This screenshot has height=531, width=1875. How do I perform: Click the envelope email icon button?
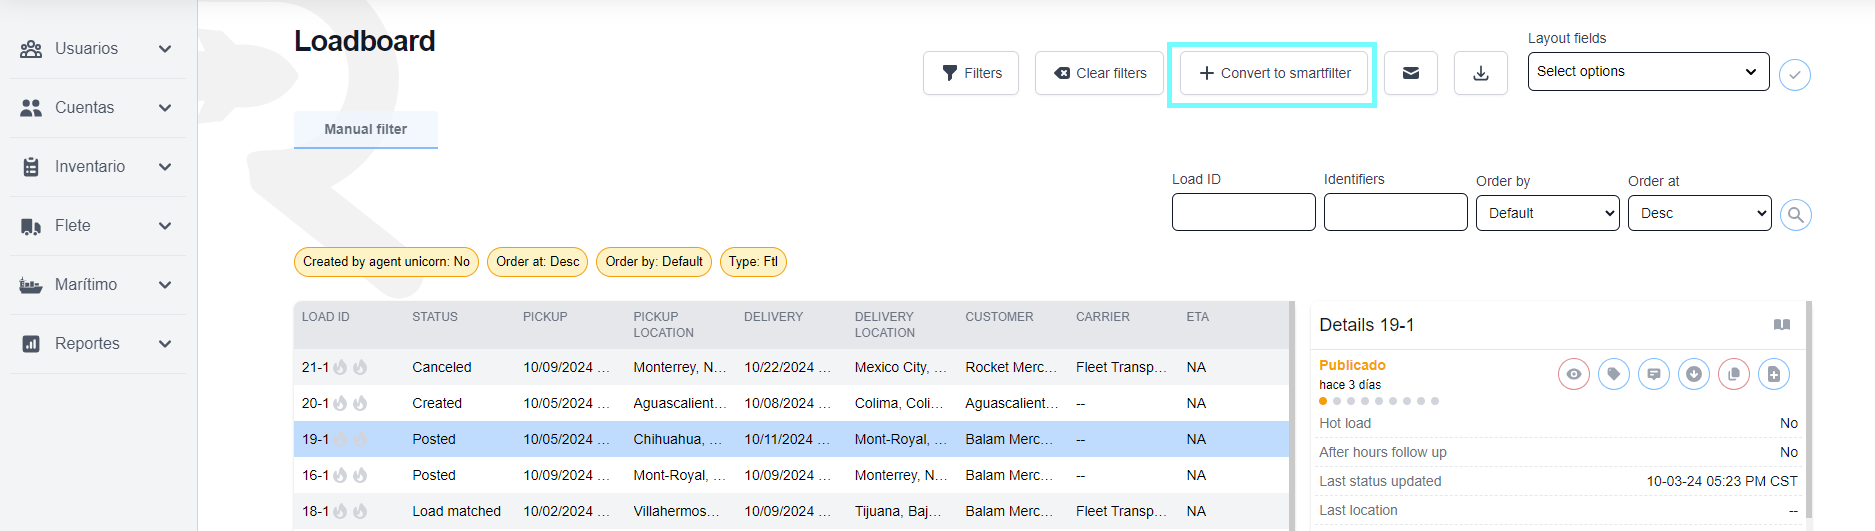[1411, 73]
